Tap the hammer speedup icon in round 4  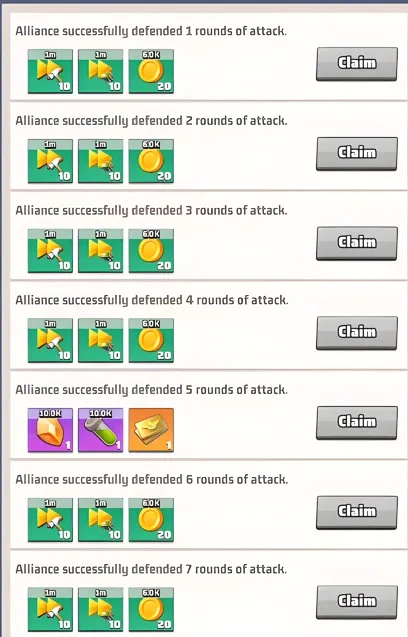[50, 341]
